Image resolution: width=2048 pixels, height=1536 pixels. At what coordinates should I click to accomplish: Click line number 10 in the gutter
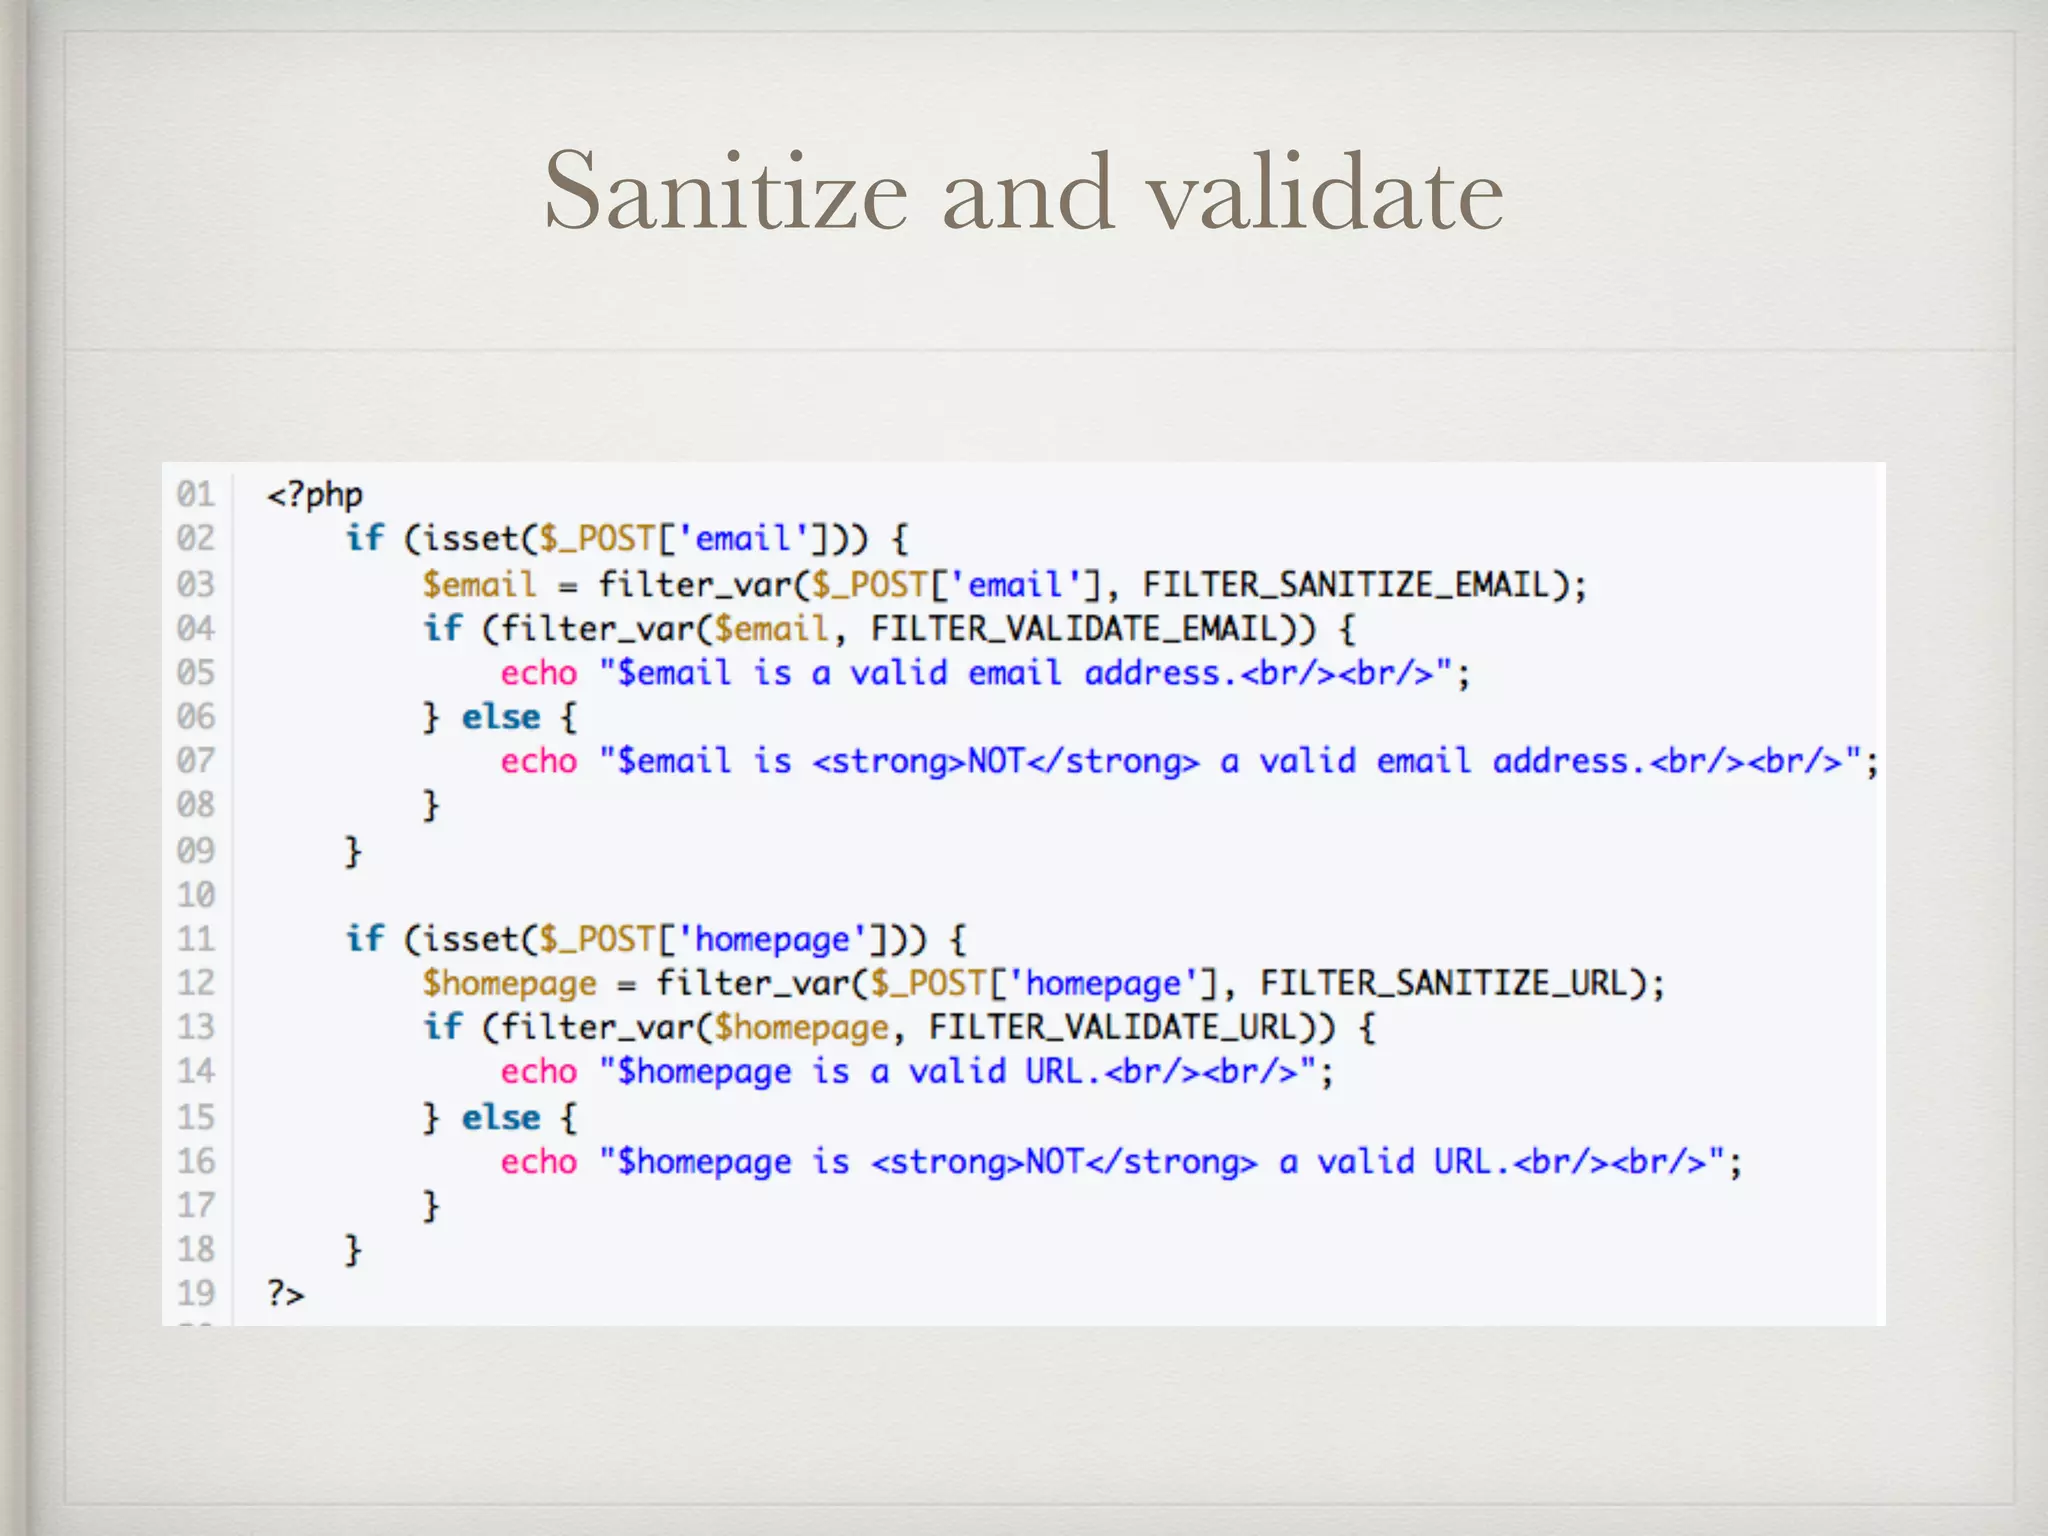click(x=196, y=894)
